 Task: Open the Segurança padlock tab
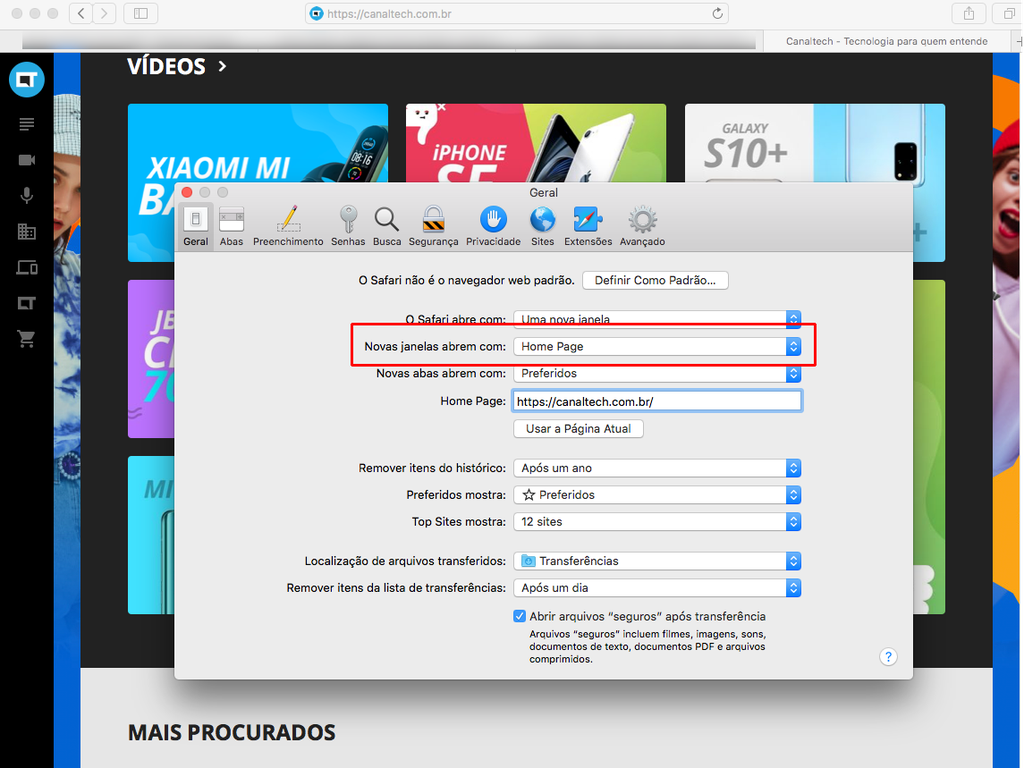click(x=433, y=226)
